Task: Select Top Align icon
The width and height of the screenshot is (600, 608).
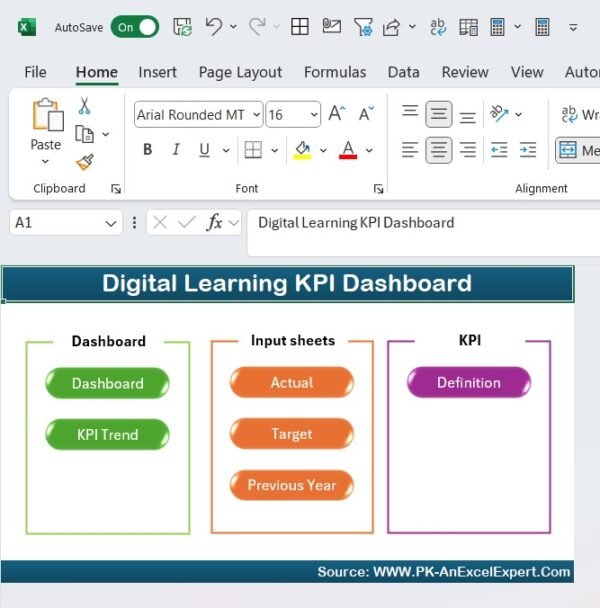Action: click(410, 111)
